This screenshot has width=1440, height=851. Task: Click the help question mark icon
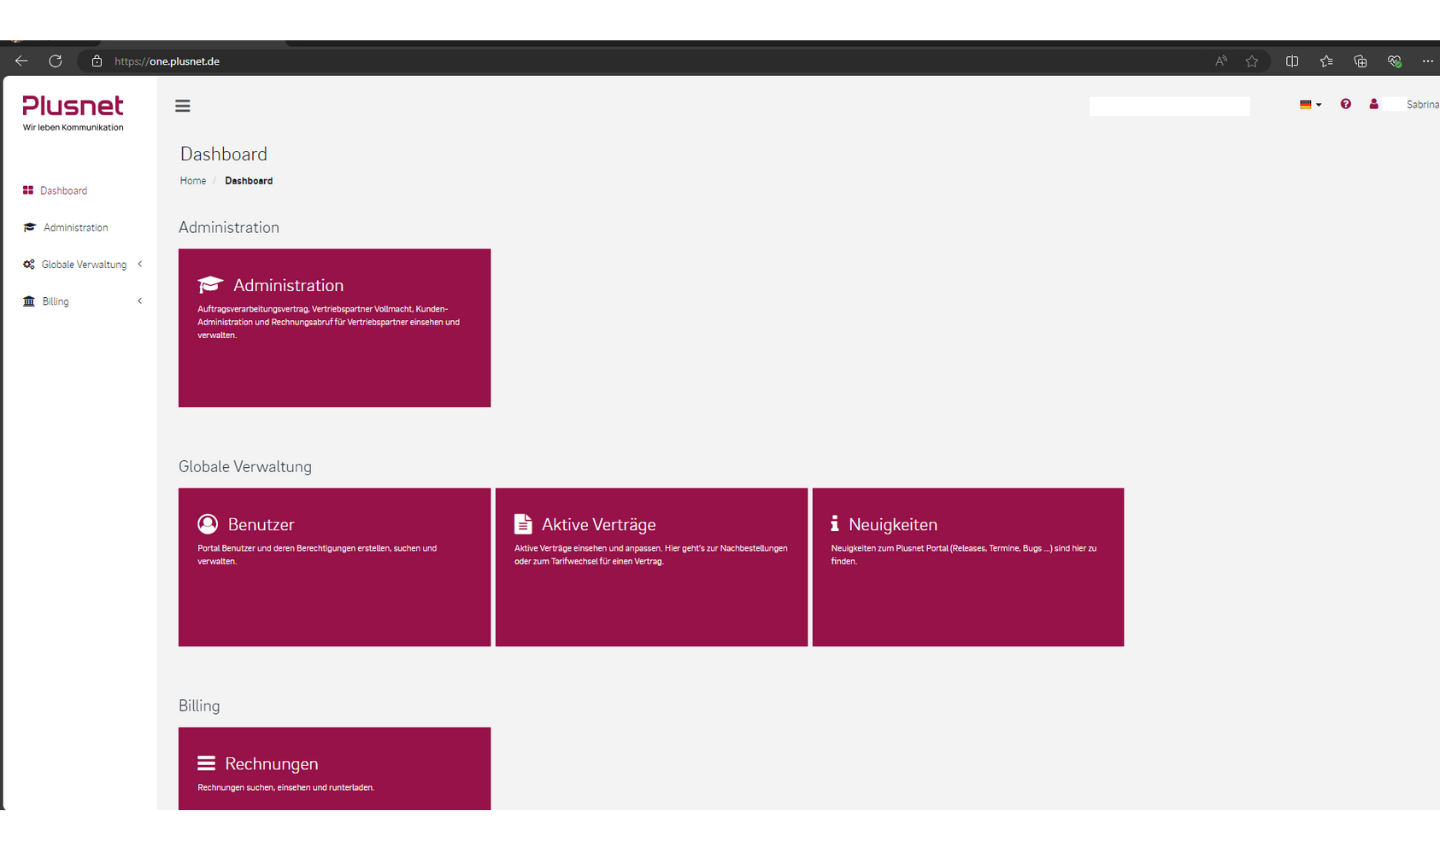[1346, 104]
